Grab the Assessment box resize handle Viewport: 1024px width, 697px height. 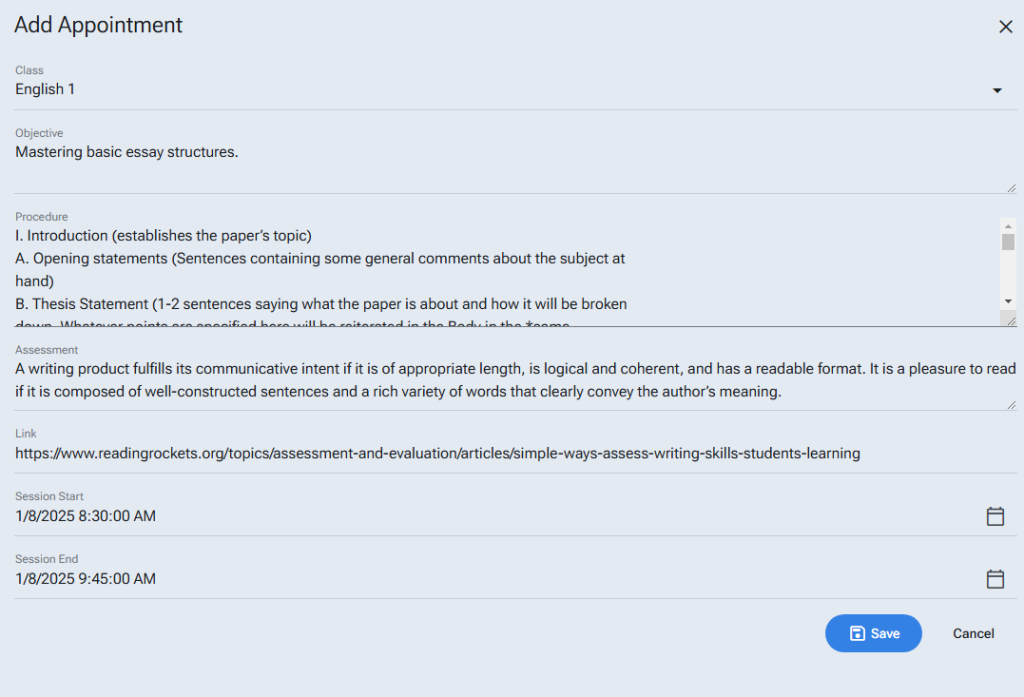click(1011, 404)
